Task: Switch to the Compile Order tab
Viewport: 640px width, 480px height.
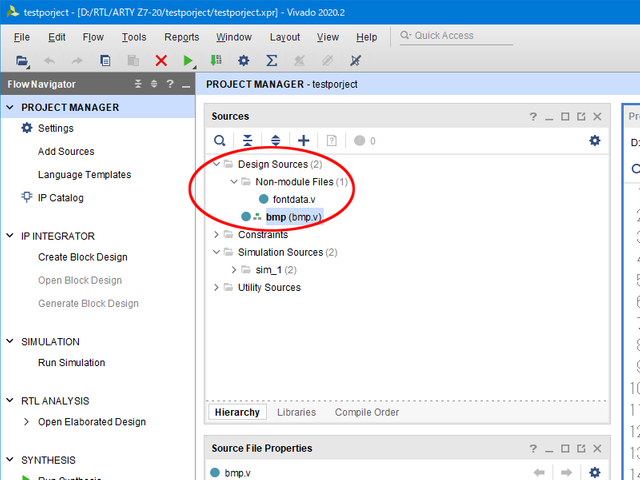Action: pyautogui.click(x=366, y=412)
